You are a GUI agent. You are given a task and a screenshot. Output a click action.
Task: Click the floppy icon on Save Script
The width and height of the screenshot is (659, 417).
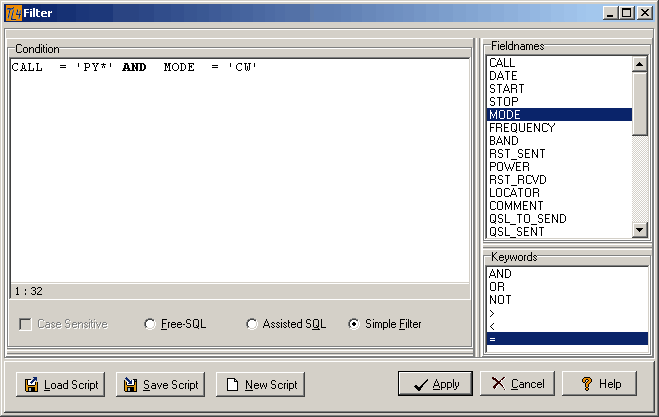[x=130, y=385]
